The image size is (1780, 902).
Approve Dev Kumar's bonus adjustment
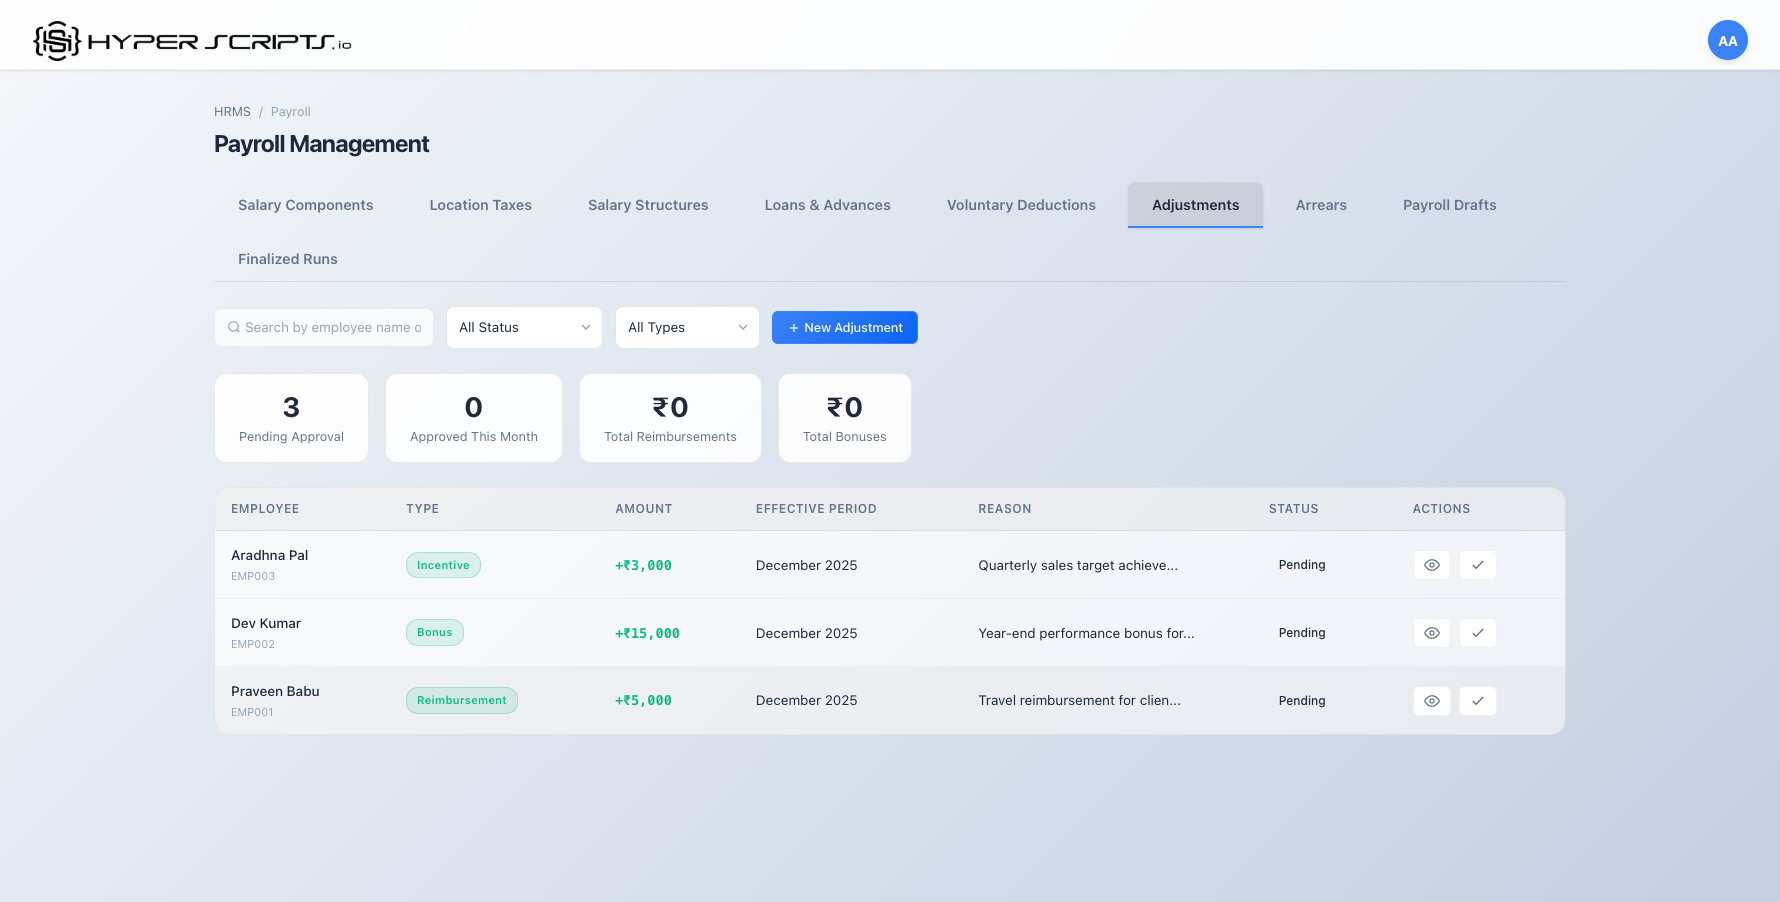1477,633
